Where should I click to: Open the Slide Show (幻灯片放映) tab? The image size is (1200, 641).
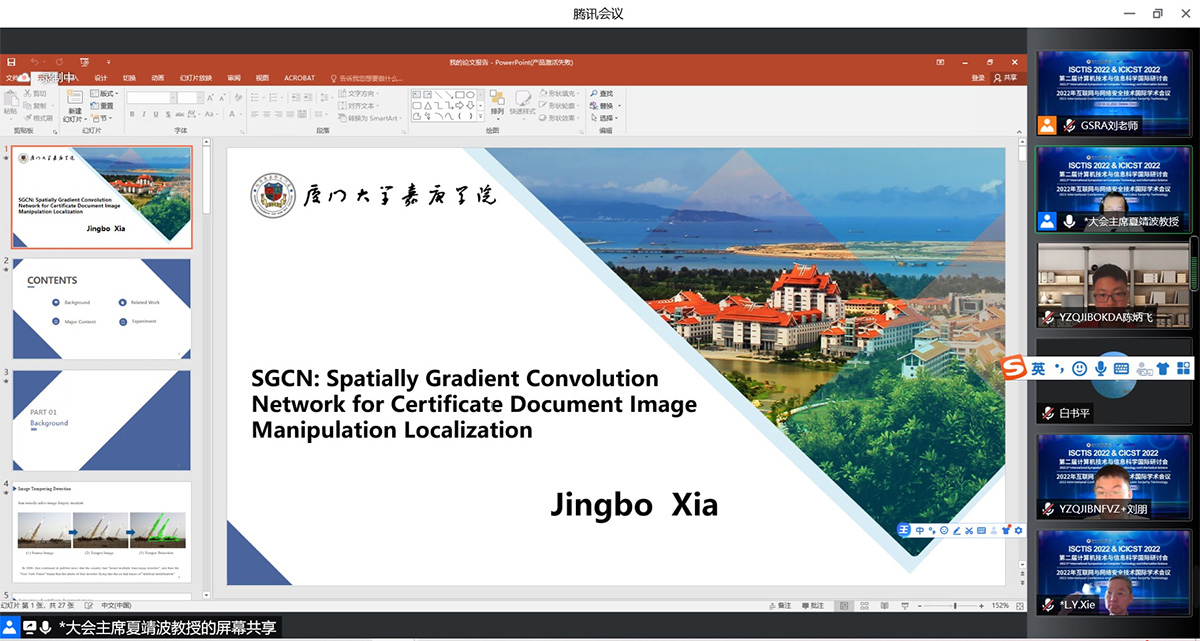pos(196,78)
